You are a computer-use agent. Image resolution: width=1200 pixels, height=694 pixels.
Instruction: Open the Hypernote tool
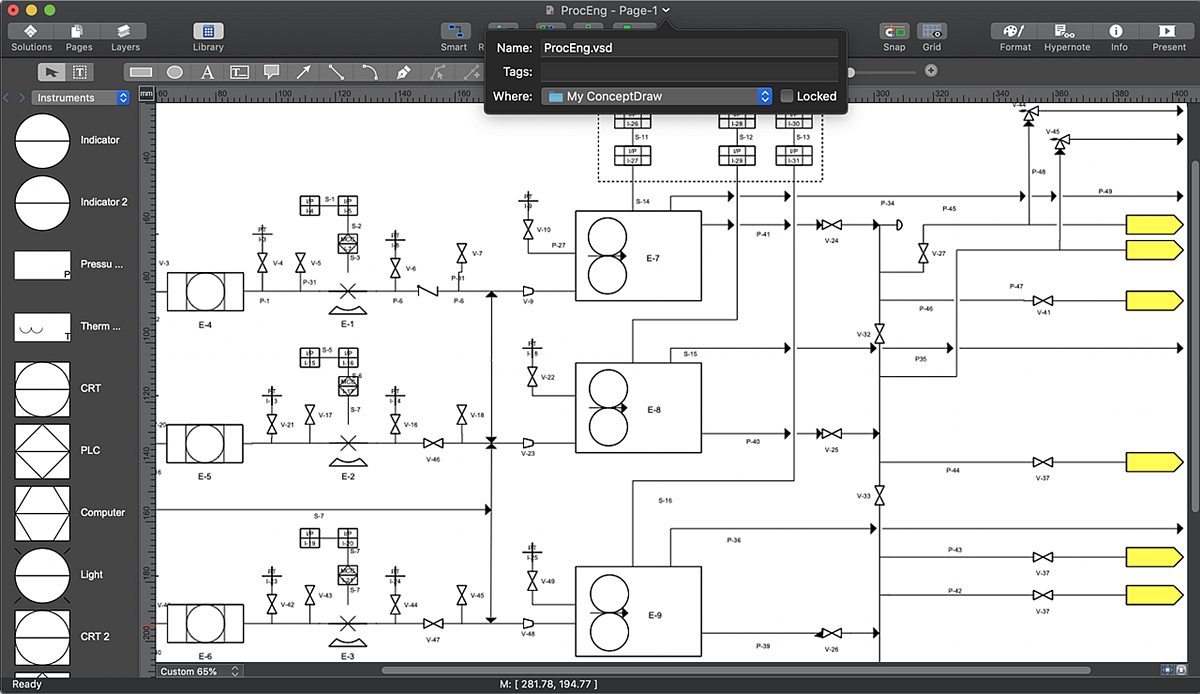[1066, 33]
